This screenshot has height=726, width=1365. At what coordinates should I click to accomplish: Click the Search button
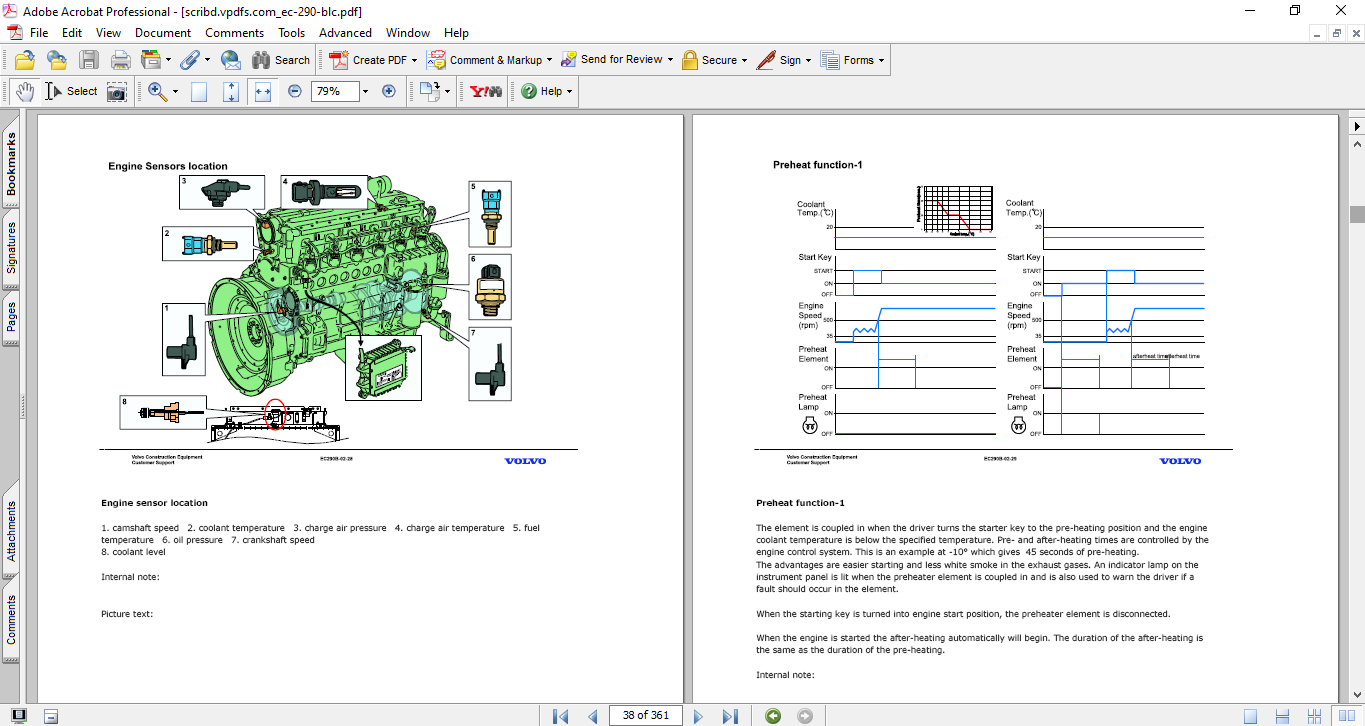coord(279,60)
